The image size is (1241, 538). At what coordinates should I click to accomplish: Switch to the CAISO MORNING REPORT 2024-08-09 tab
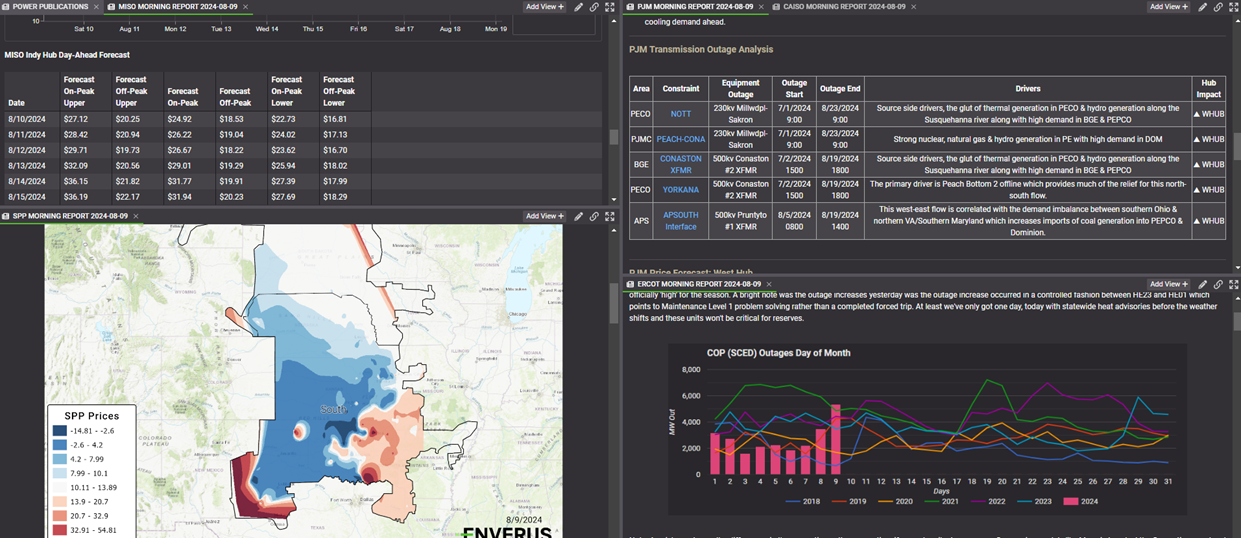click(844, 7)
